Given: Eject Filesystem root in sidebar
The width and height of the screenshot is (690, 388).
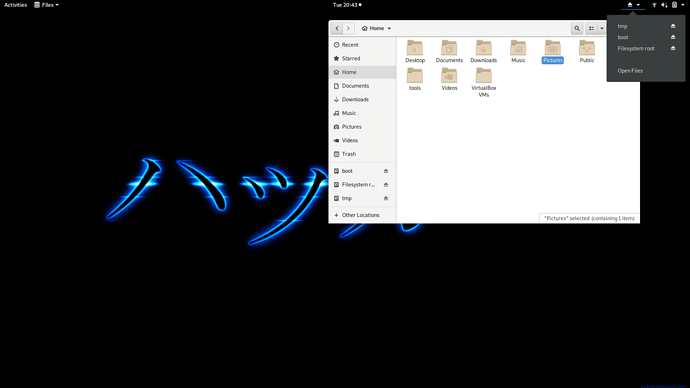Looking at the screenshot, I should [x=385, y=185].
